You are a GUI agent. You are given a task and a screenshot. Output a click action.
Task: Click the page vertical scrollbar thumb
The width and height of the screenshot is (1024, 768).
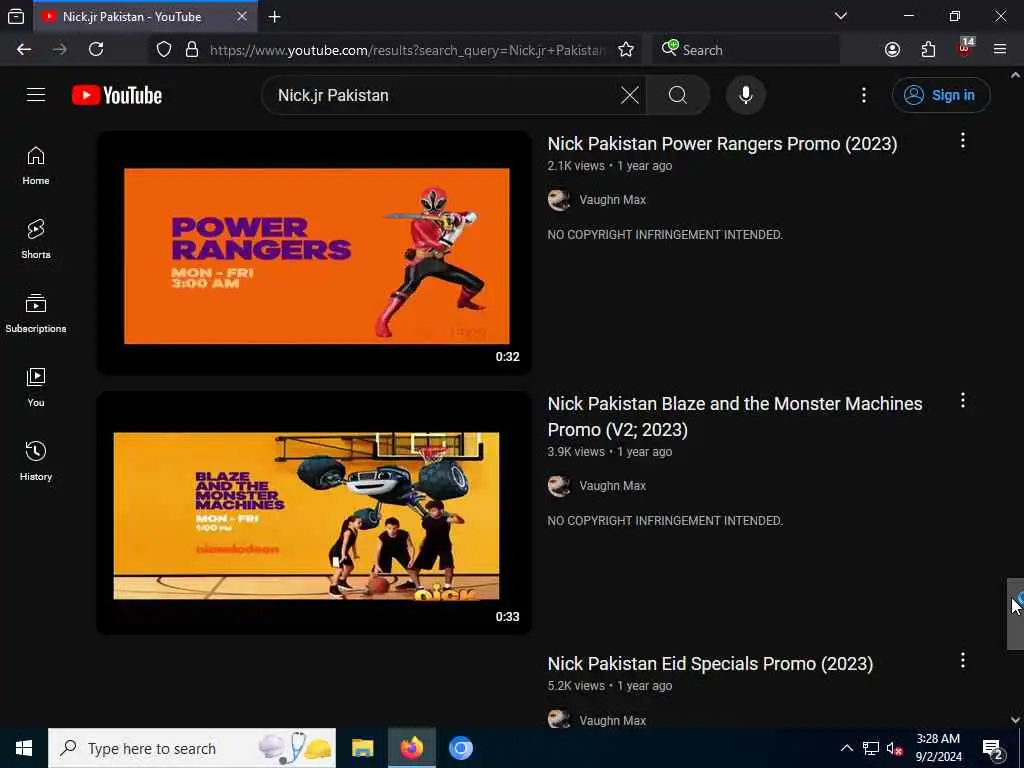1015,614
